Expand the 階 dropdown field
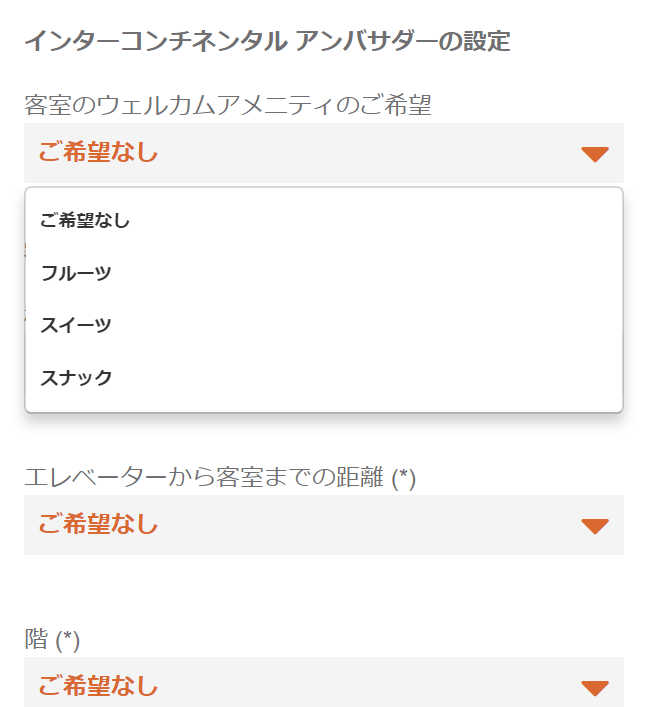The width and height of the screenshot is (653, 707). (x=323, y=685)
